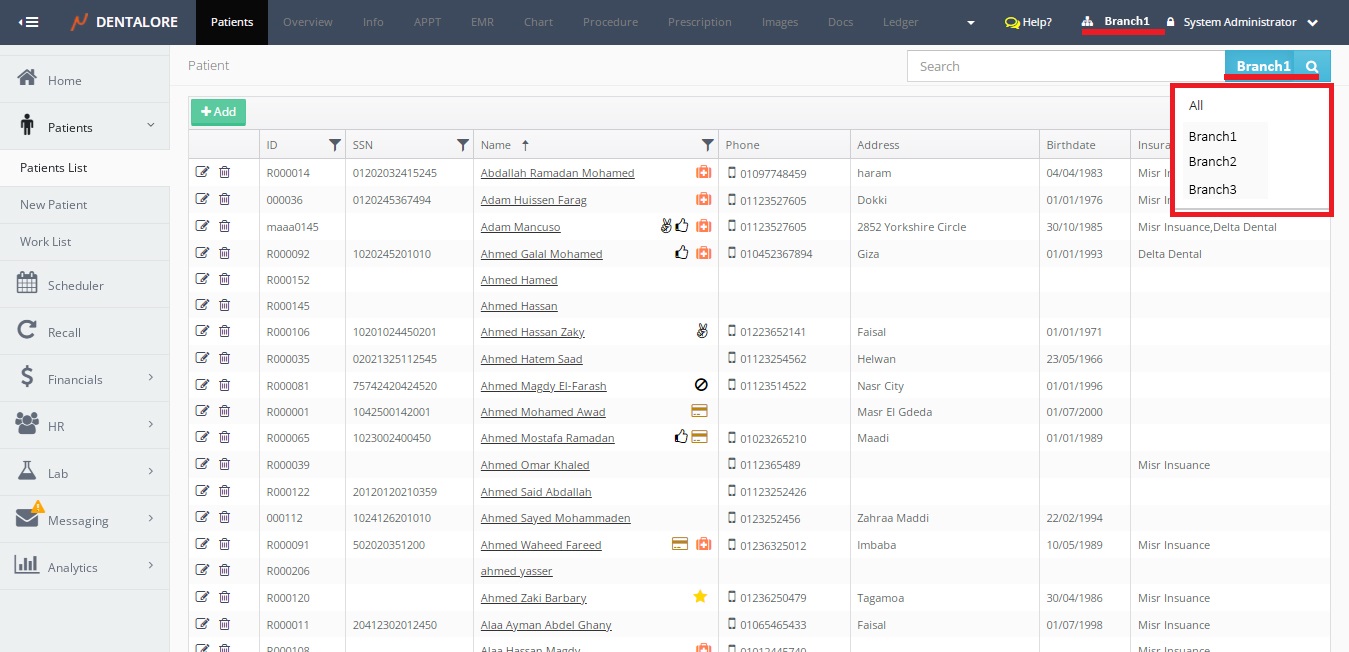Collapse sidebar with the top-left arrow icon
Screen dimensions: 1349x652
click(x=29, y=22)
